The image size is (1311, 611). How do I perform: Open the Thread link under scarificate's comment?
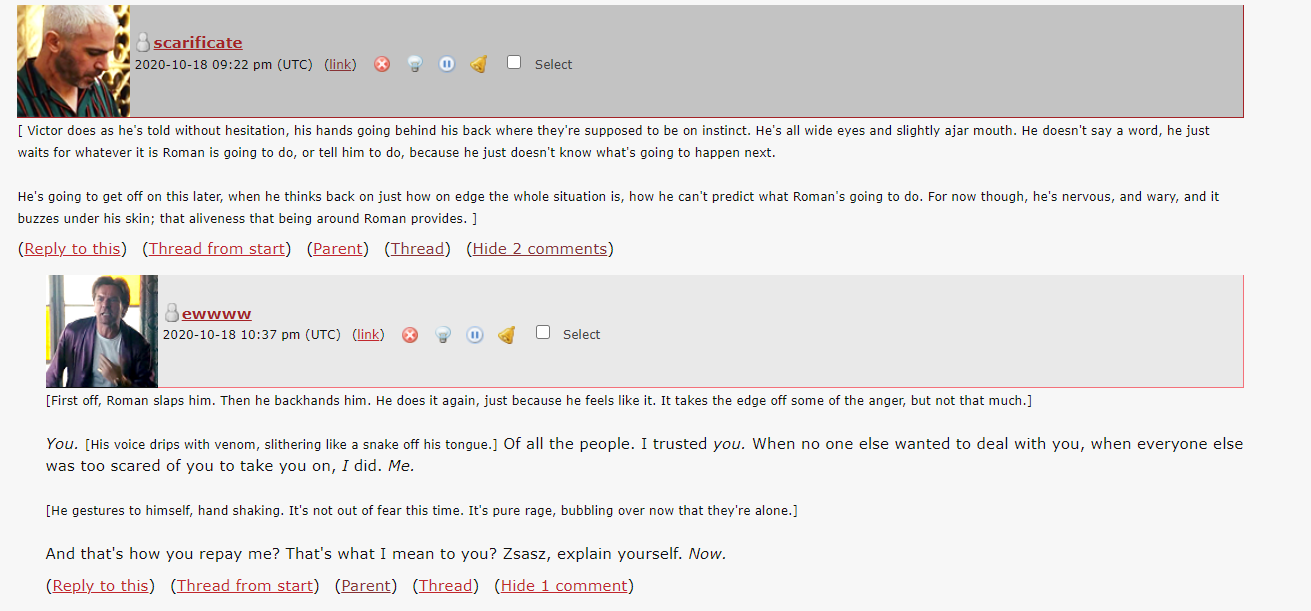tap(418, 249)
